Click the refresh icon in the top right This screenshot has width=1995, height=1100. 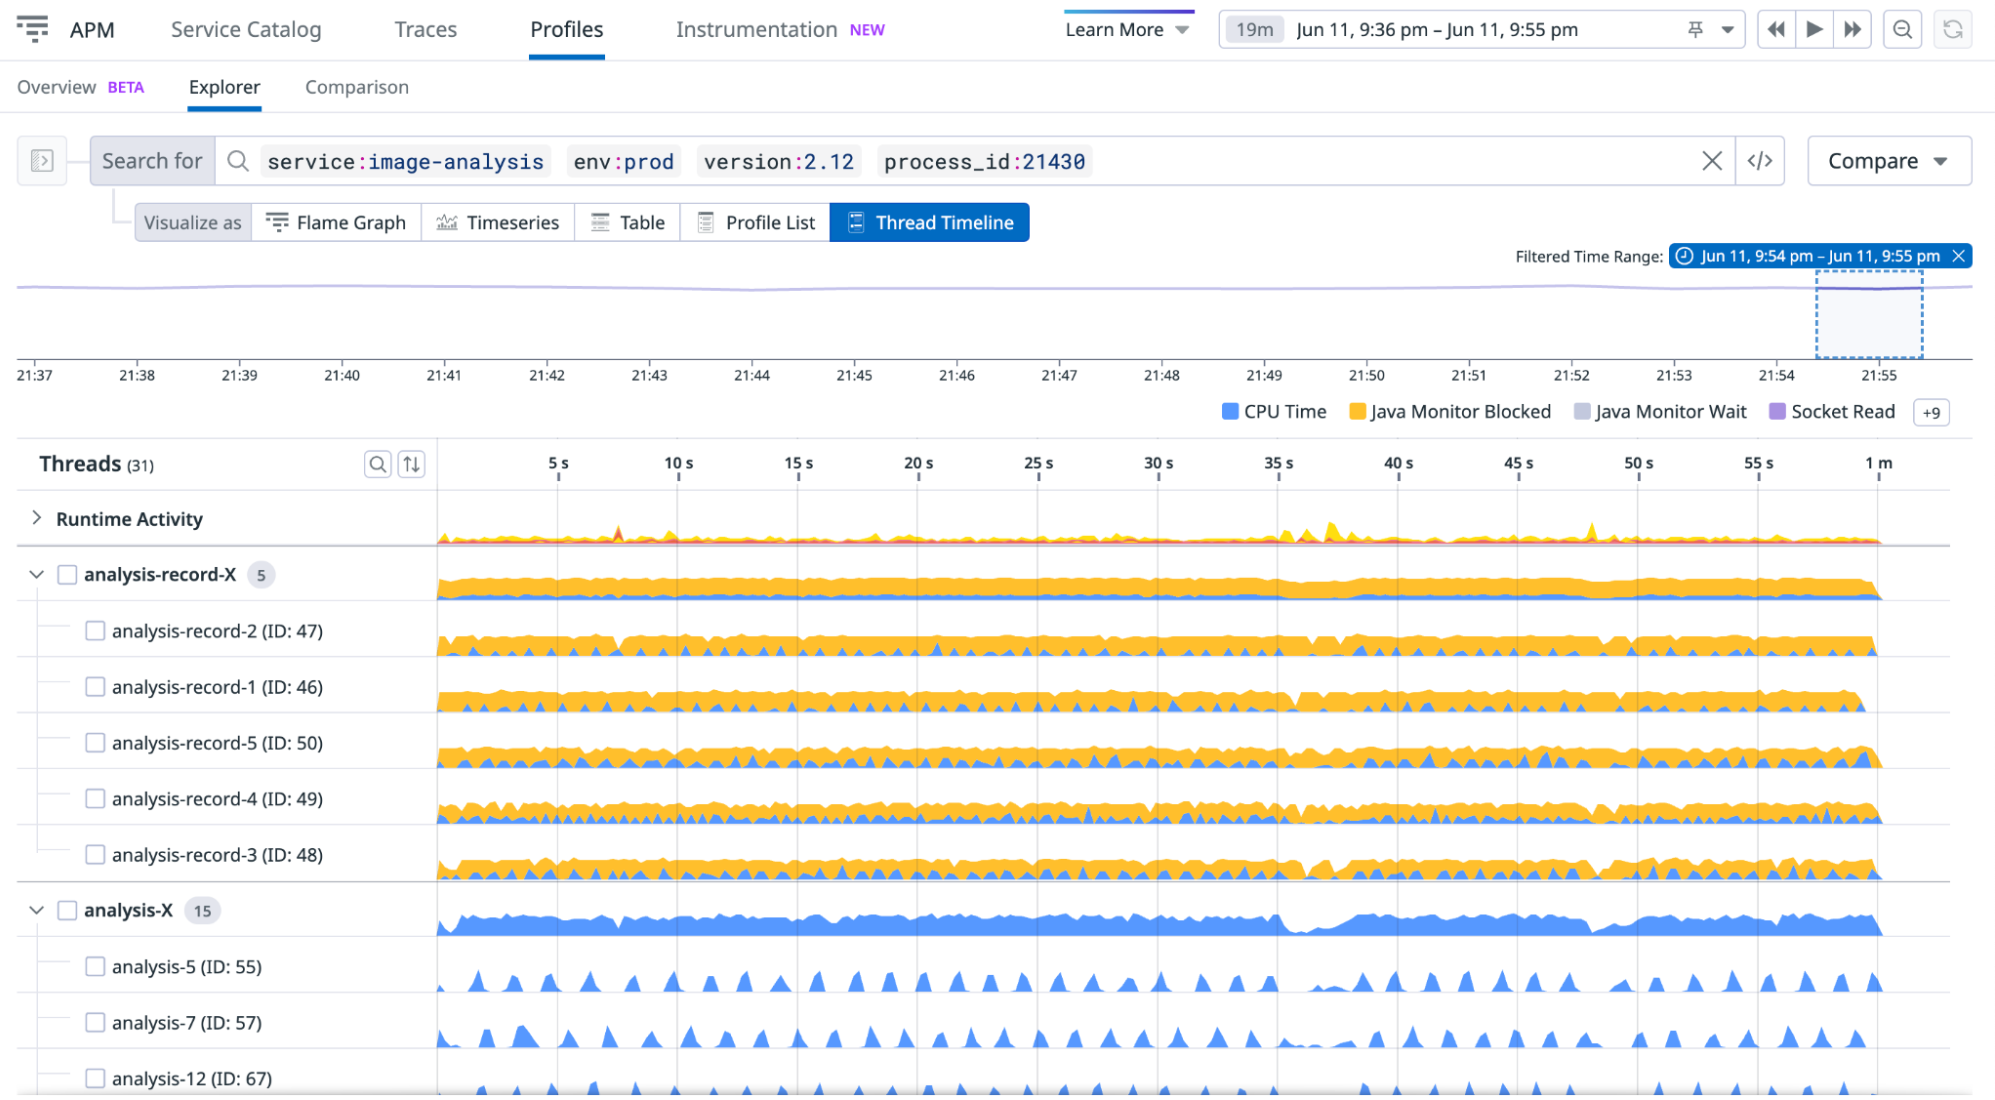(x=1953, y=29)
